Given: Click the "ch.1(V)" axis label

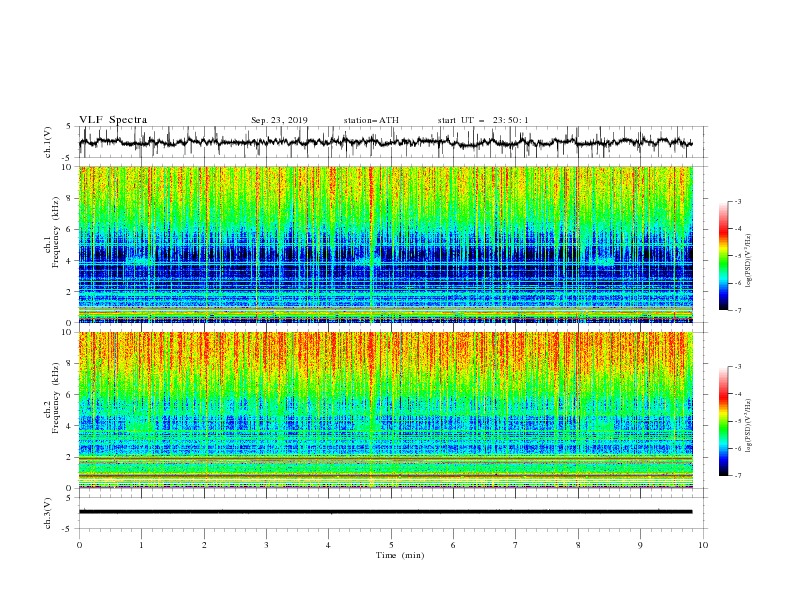Looking at the screenshot, I should pyautogui.click(x=48, y=142).
